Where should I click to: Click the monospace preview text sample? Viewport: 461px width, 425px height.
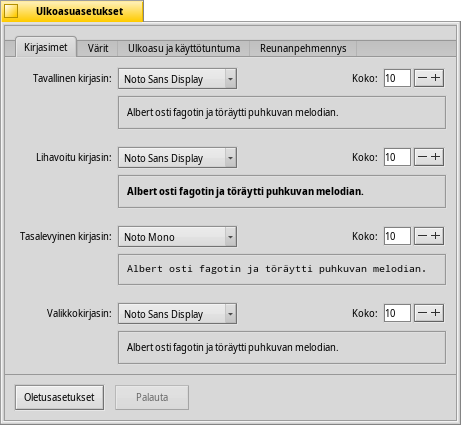click(x=276, y=269)
